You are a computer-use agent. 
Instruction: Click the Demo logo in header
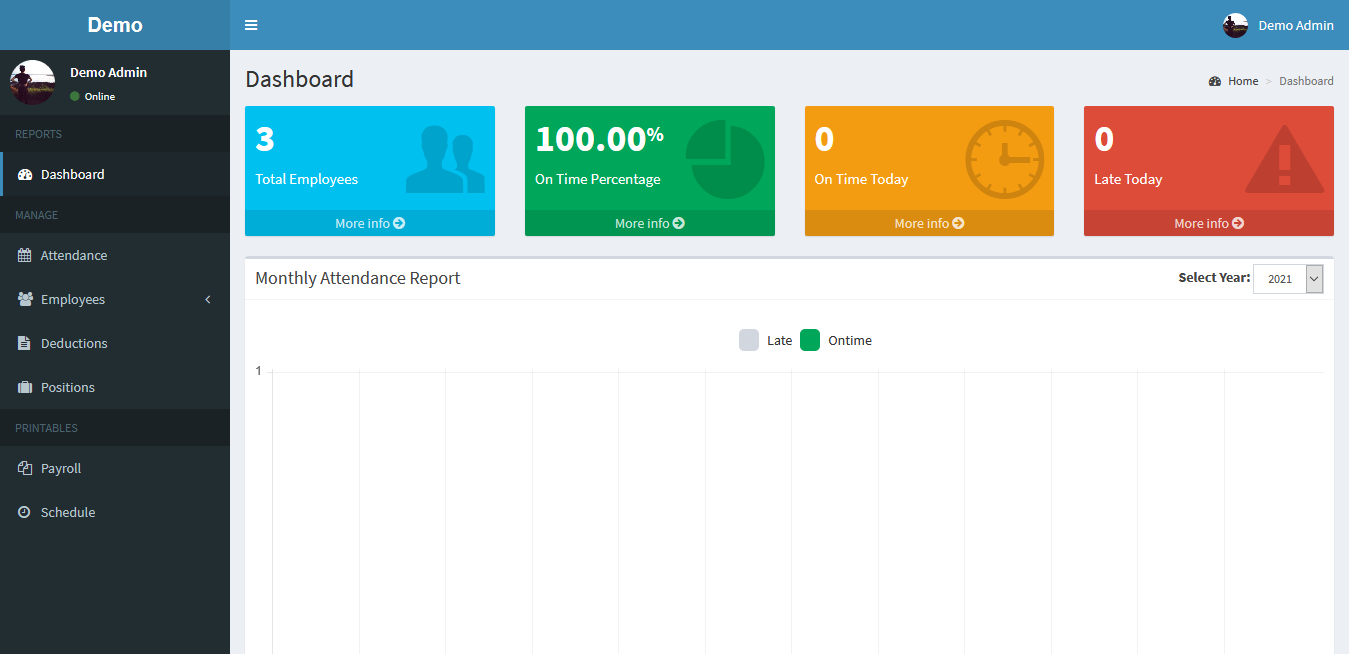click(x=115, y=25)
